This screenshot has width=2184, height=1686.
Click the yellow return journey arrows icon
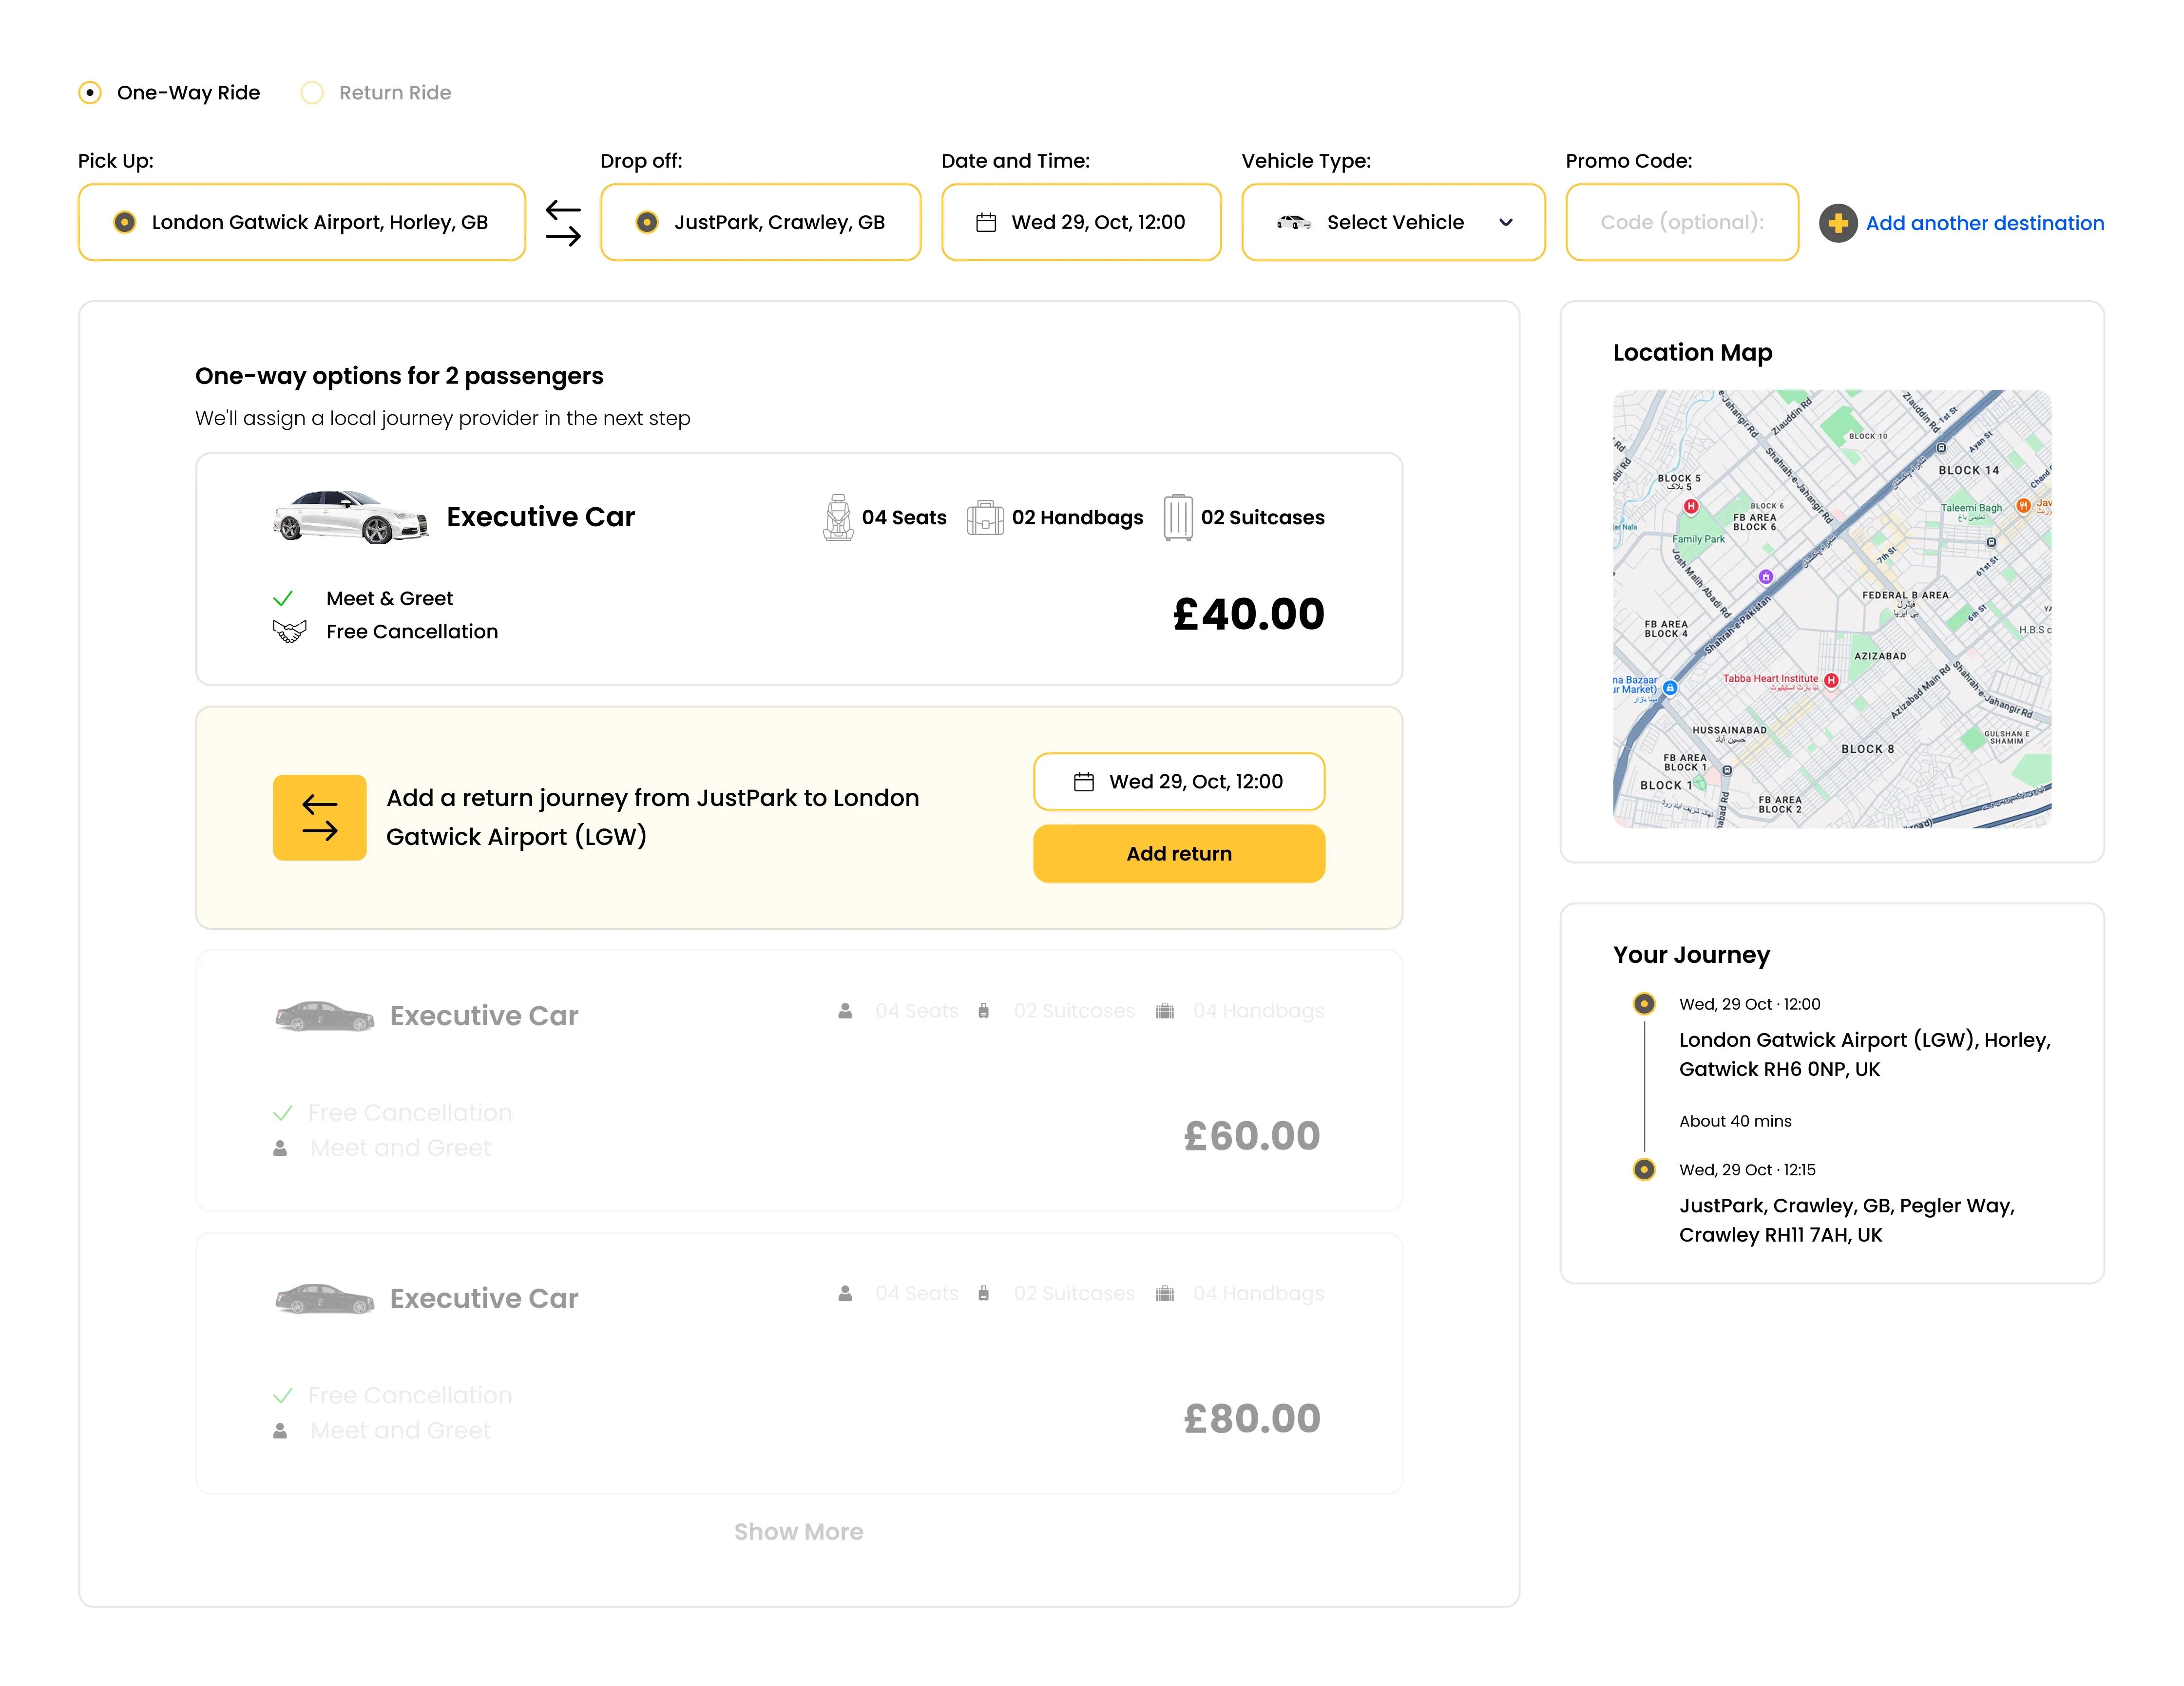pyautogui.click(x=319, y=817)
